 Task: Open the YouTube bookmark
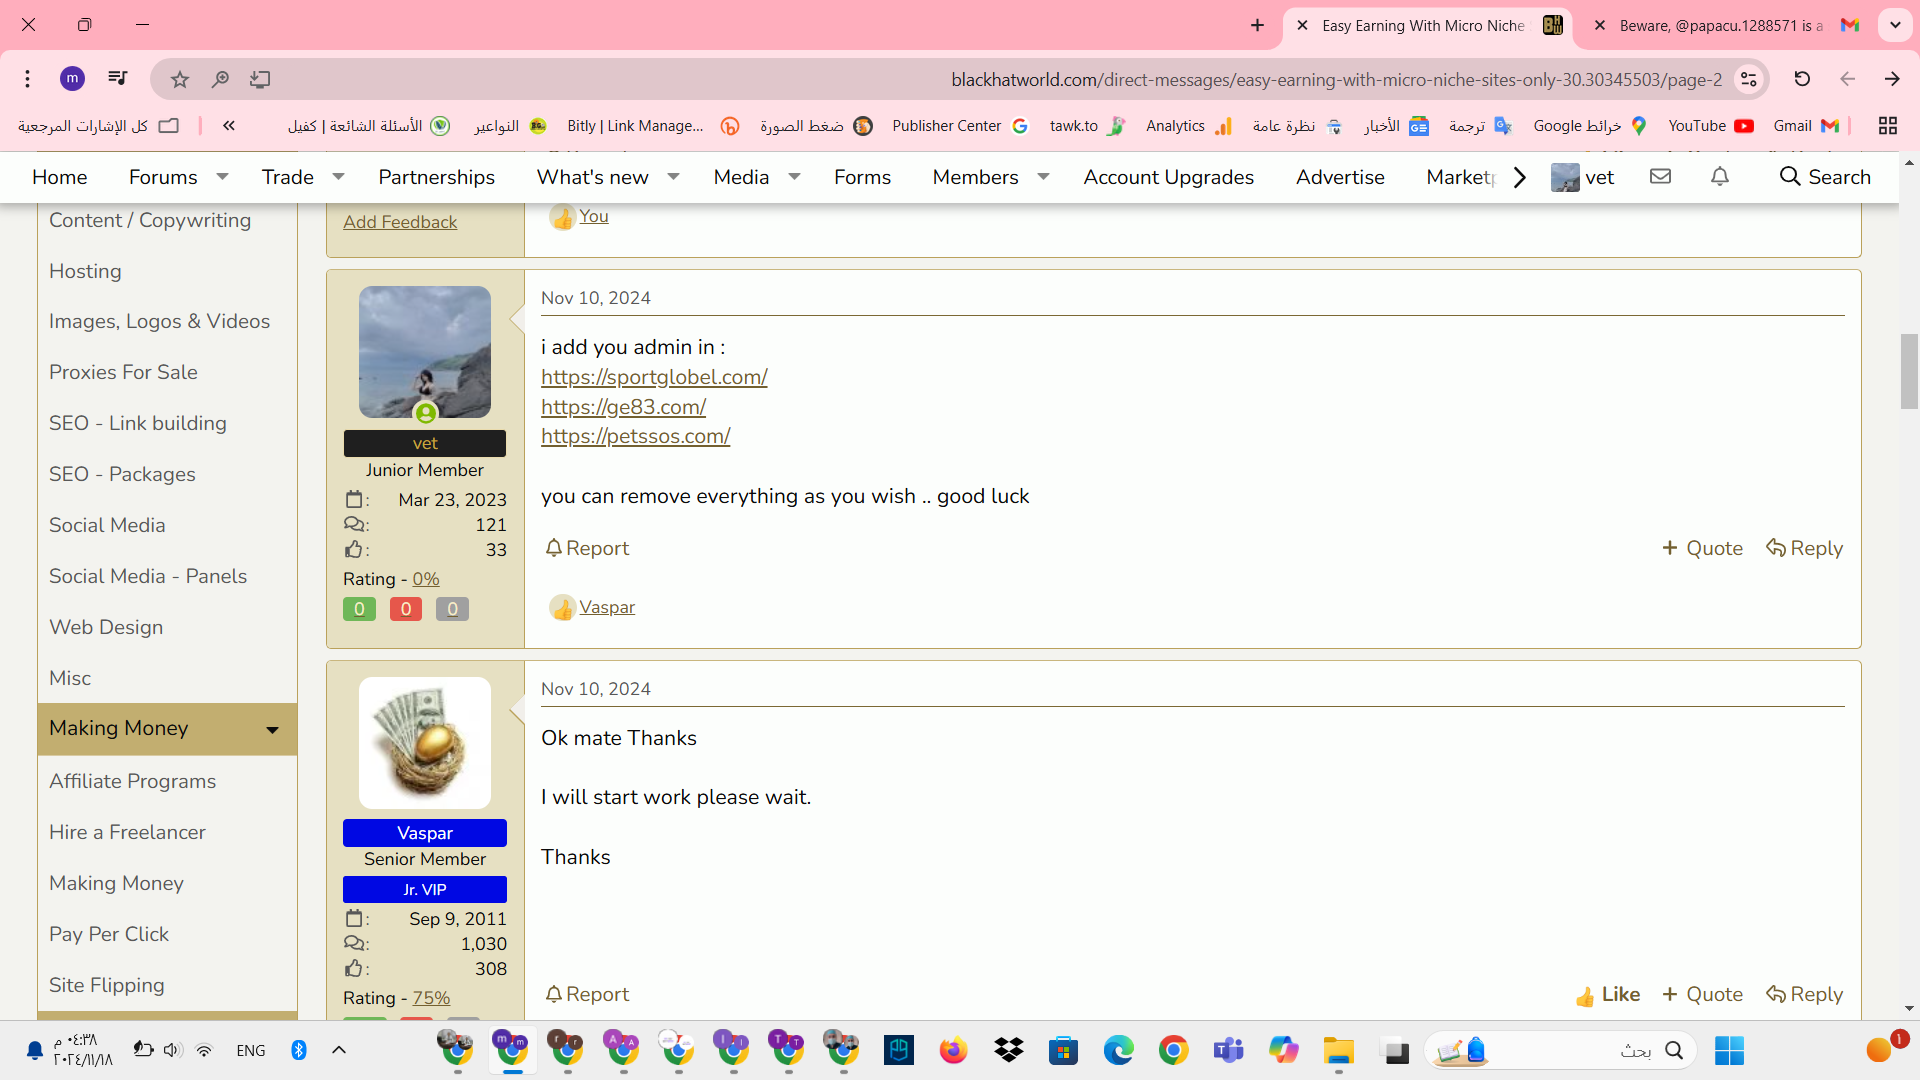(x=1711, y=126)
